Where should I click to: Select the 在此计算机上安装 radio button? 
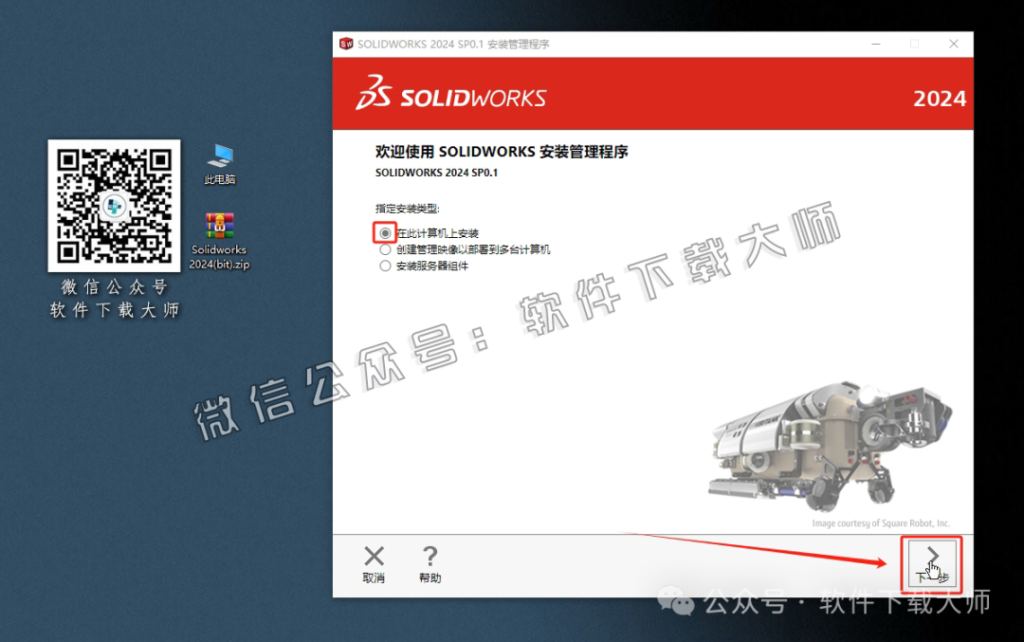click(x=385, y=232)
